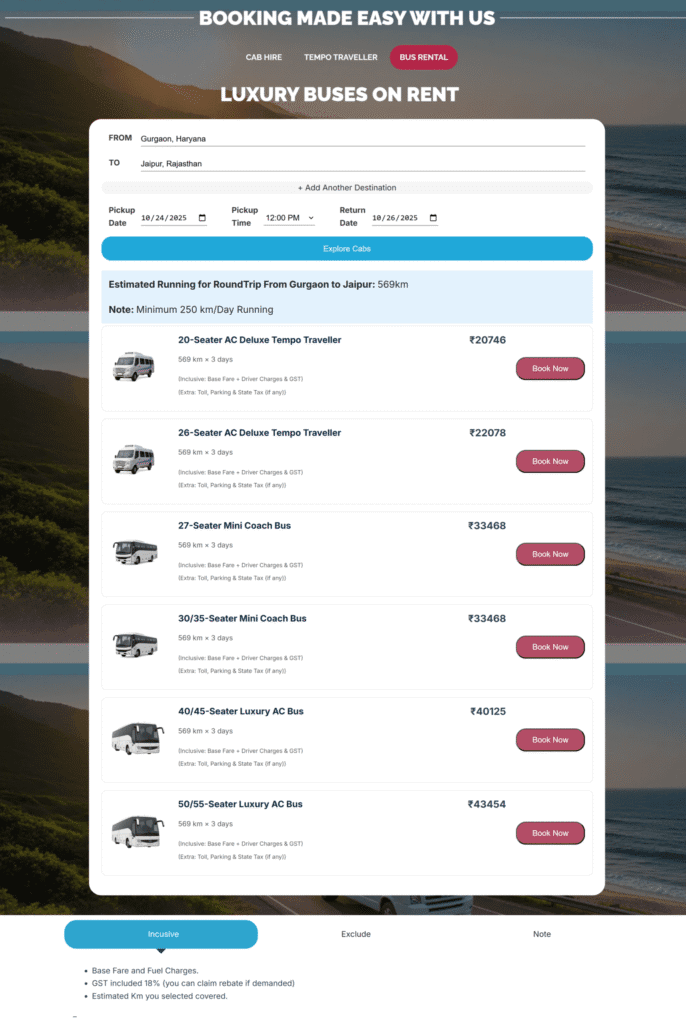
Task: Click the Explore Cabs button
Action: pos(347,248)
